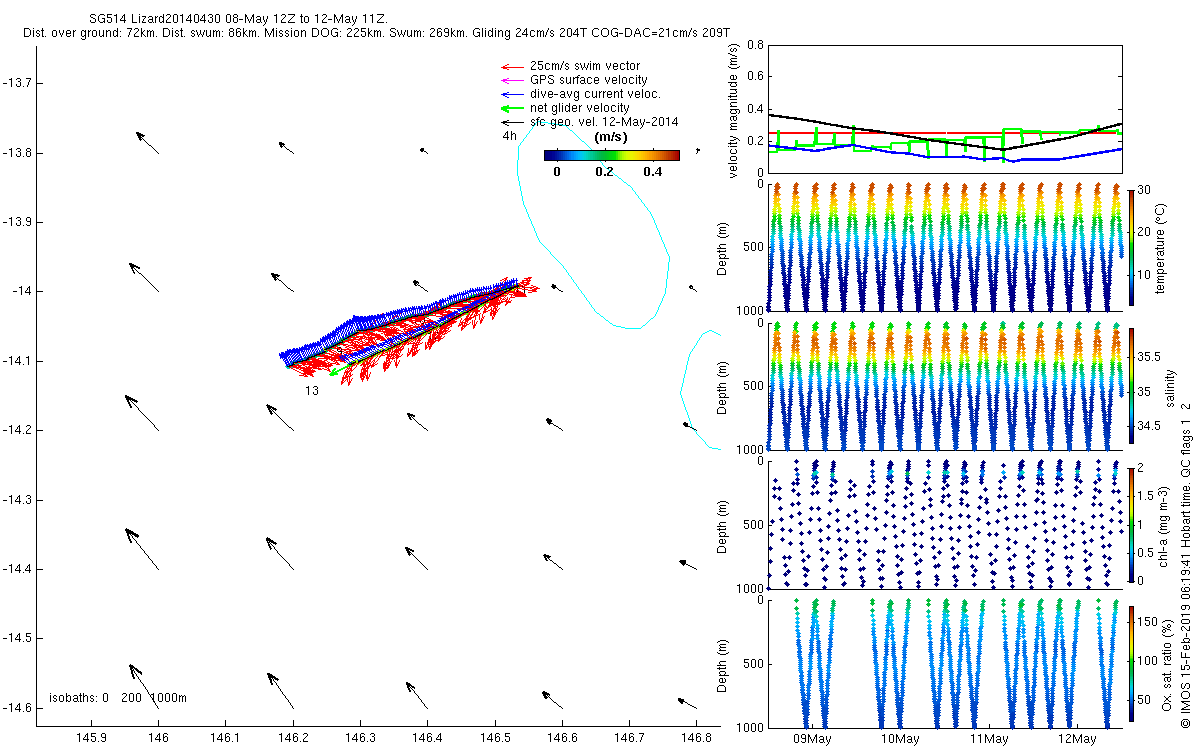Click the '09May' date tick

[x=812, y=739]
